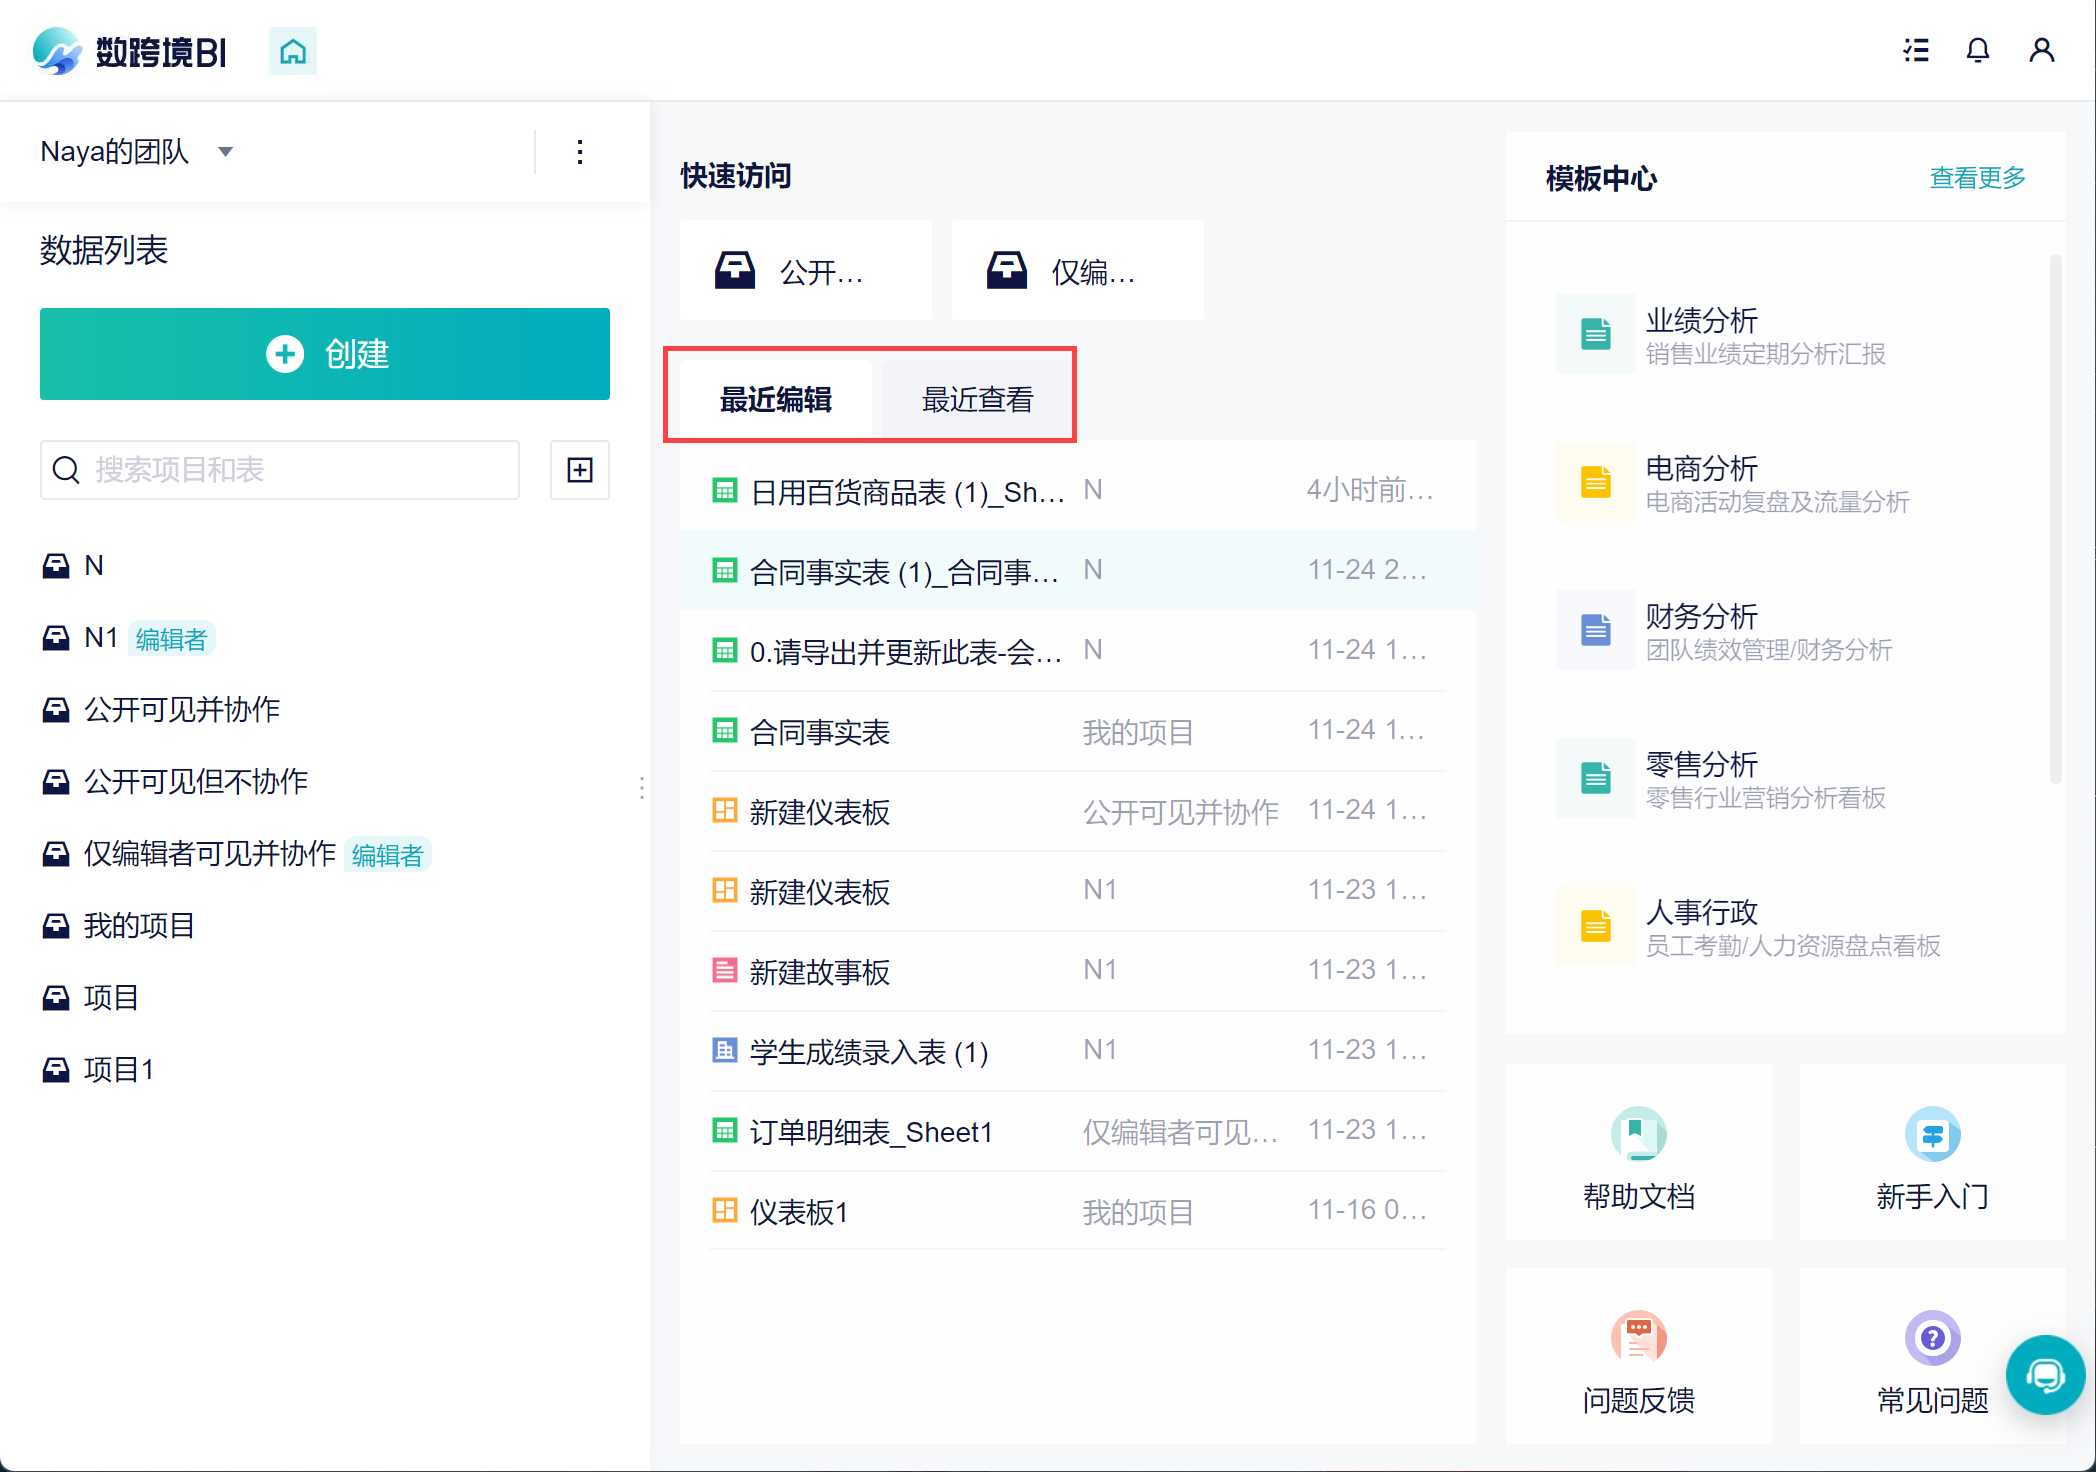Open the customer service chat bubble
The width and height of the screenshot is (2096, 1472).
(2045, 1376)
